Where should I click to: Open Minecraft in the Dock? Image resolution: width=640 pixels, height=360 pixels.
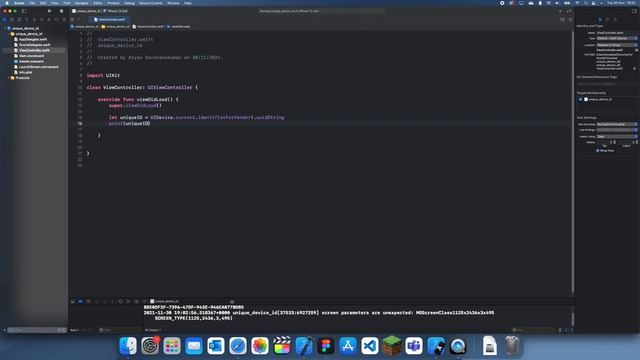point(392,346)
